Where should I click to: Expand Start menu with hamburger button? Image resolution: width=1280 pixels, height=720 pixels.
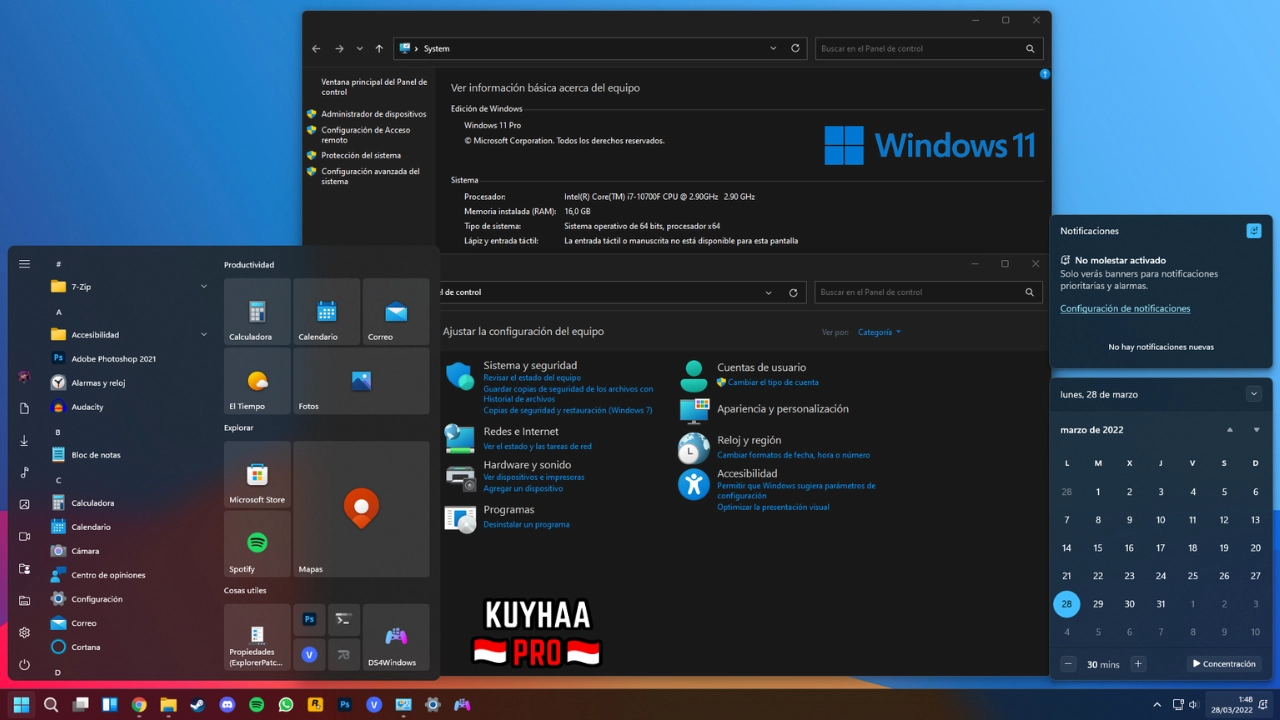click(x=24, y=264)
